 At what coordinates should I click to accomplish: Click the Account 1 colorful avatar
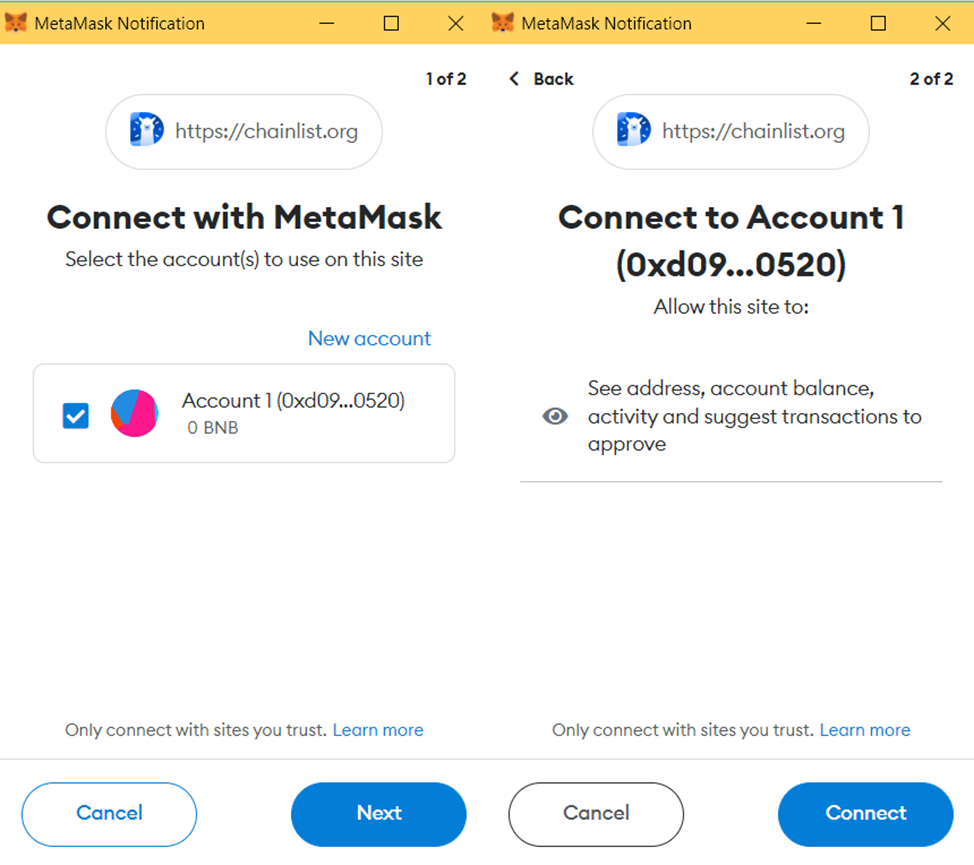pos(134,413)
